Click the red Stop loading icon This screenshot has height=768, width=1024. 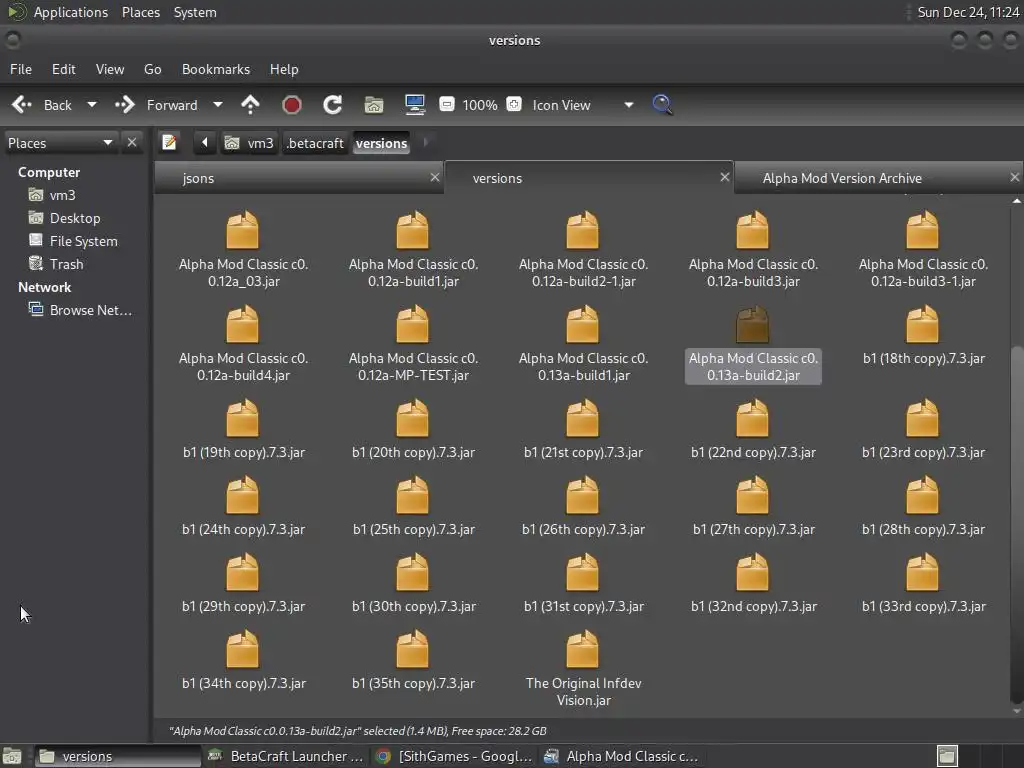[x=292, y=105]
